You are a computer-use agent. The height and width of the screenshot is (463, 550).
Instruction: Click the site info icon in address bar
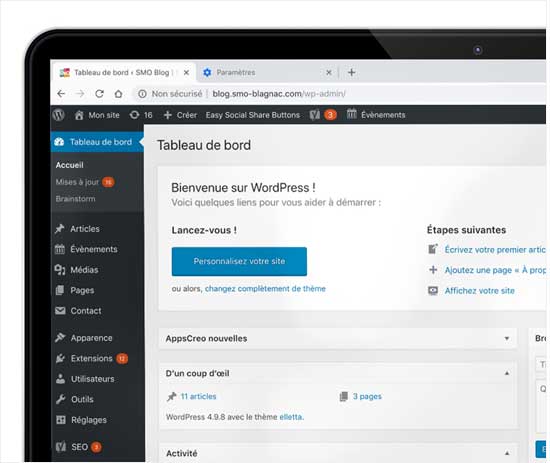142,94
